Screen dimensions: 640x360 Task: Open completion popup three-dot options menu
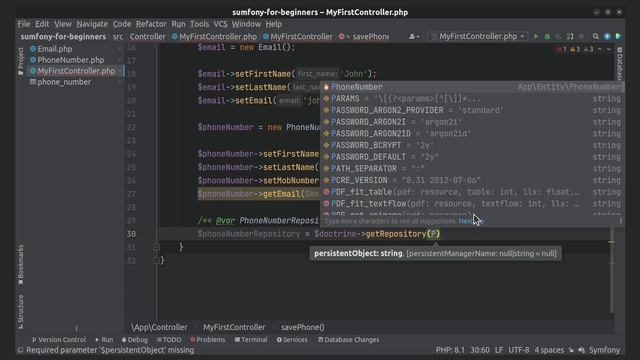(620, 221)
